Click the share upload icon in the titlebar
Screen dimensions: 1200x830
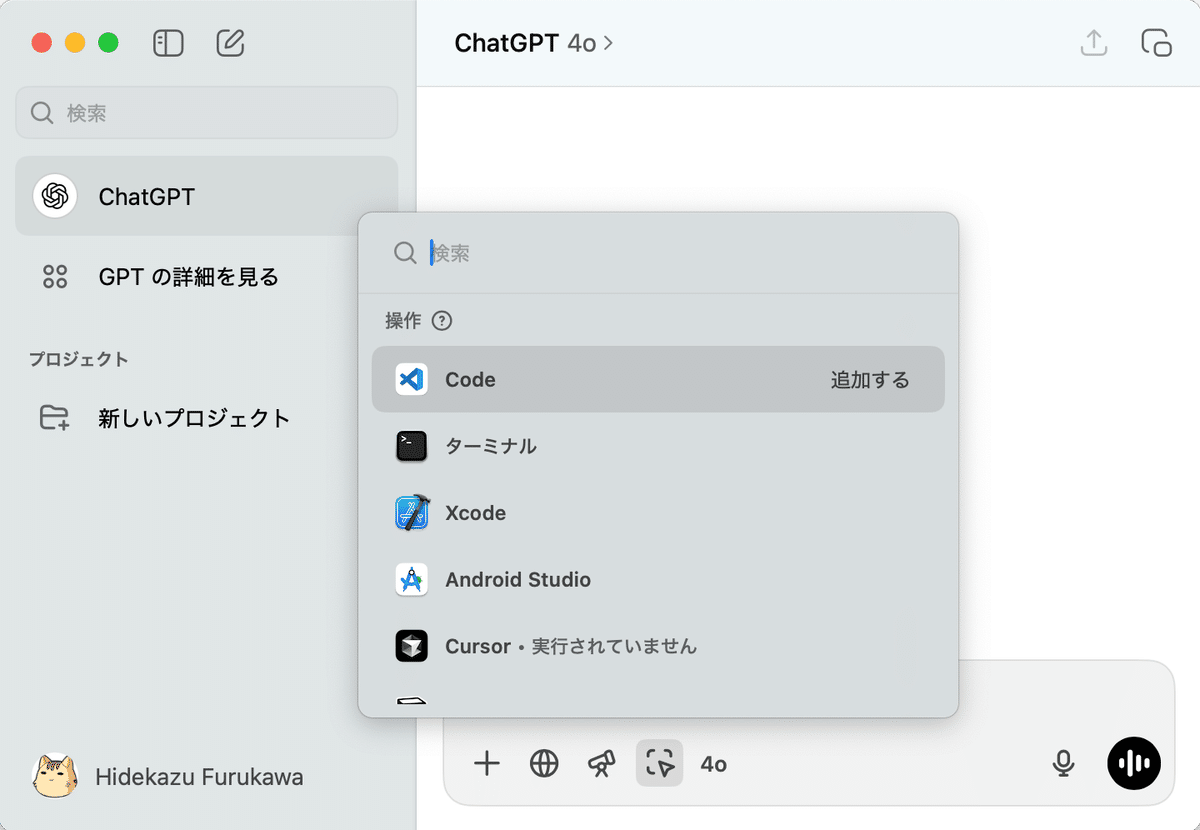click(1093, 43)
